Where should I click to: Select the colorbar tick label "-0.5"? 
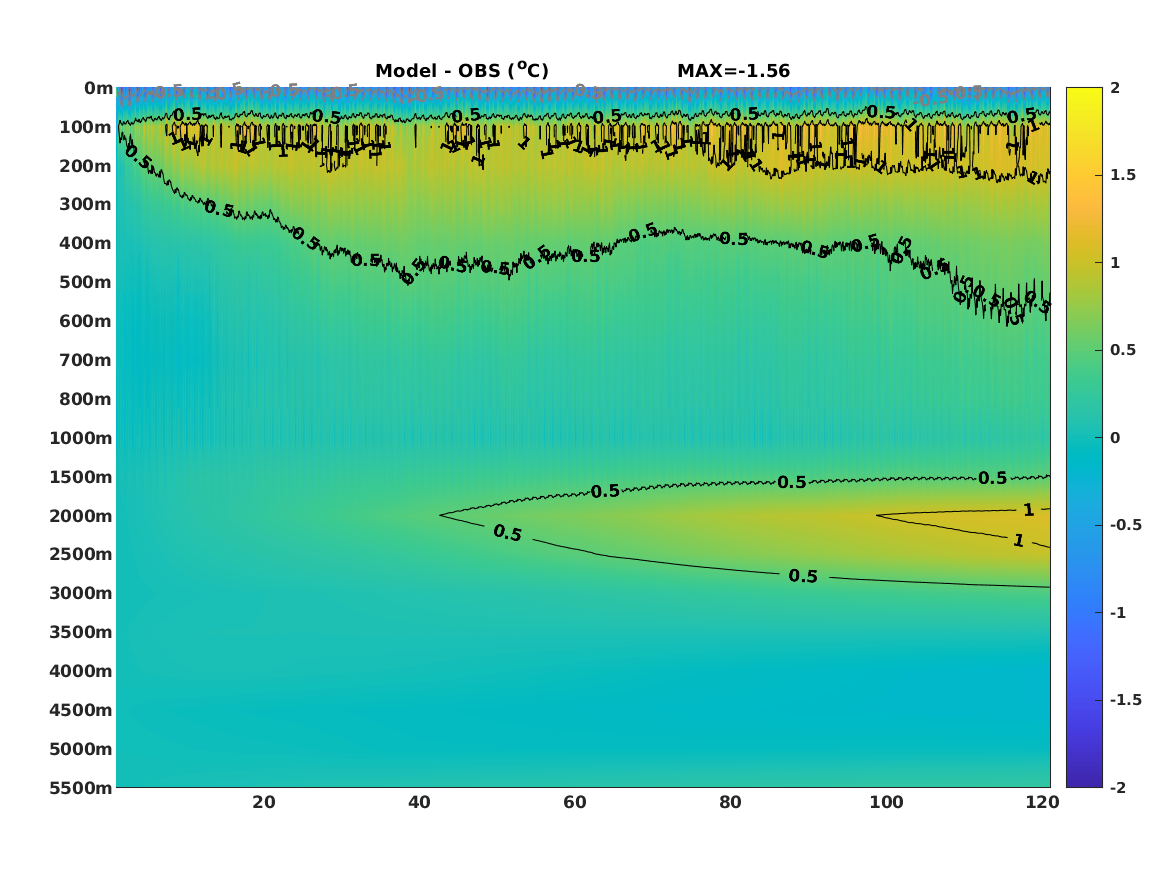pyautogui.click(x=1125, y=525)
